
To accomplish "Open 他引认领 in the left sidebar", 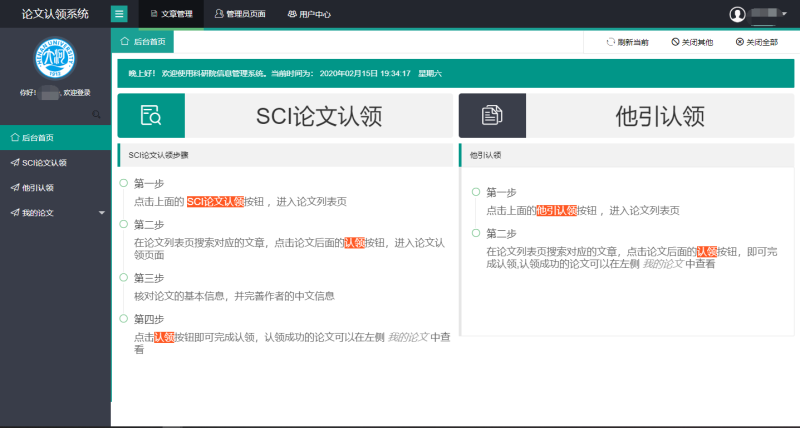I will (x=38, y=187).
